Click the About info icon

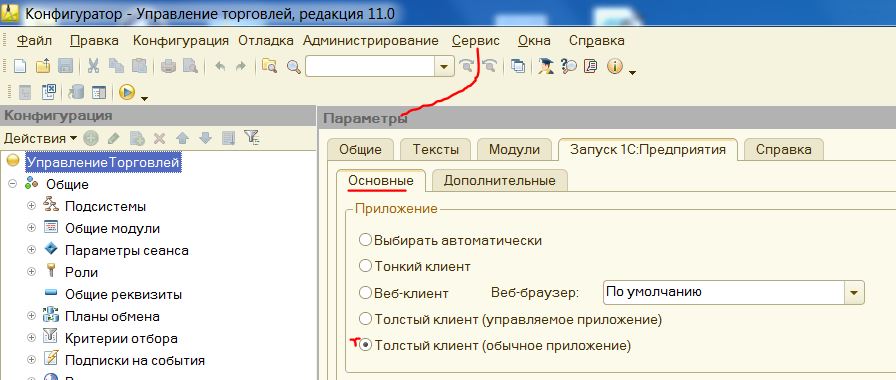click(614, 66)
